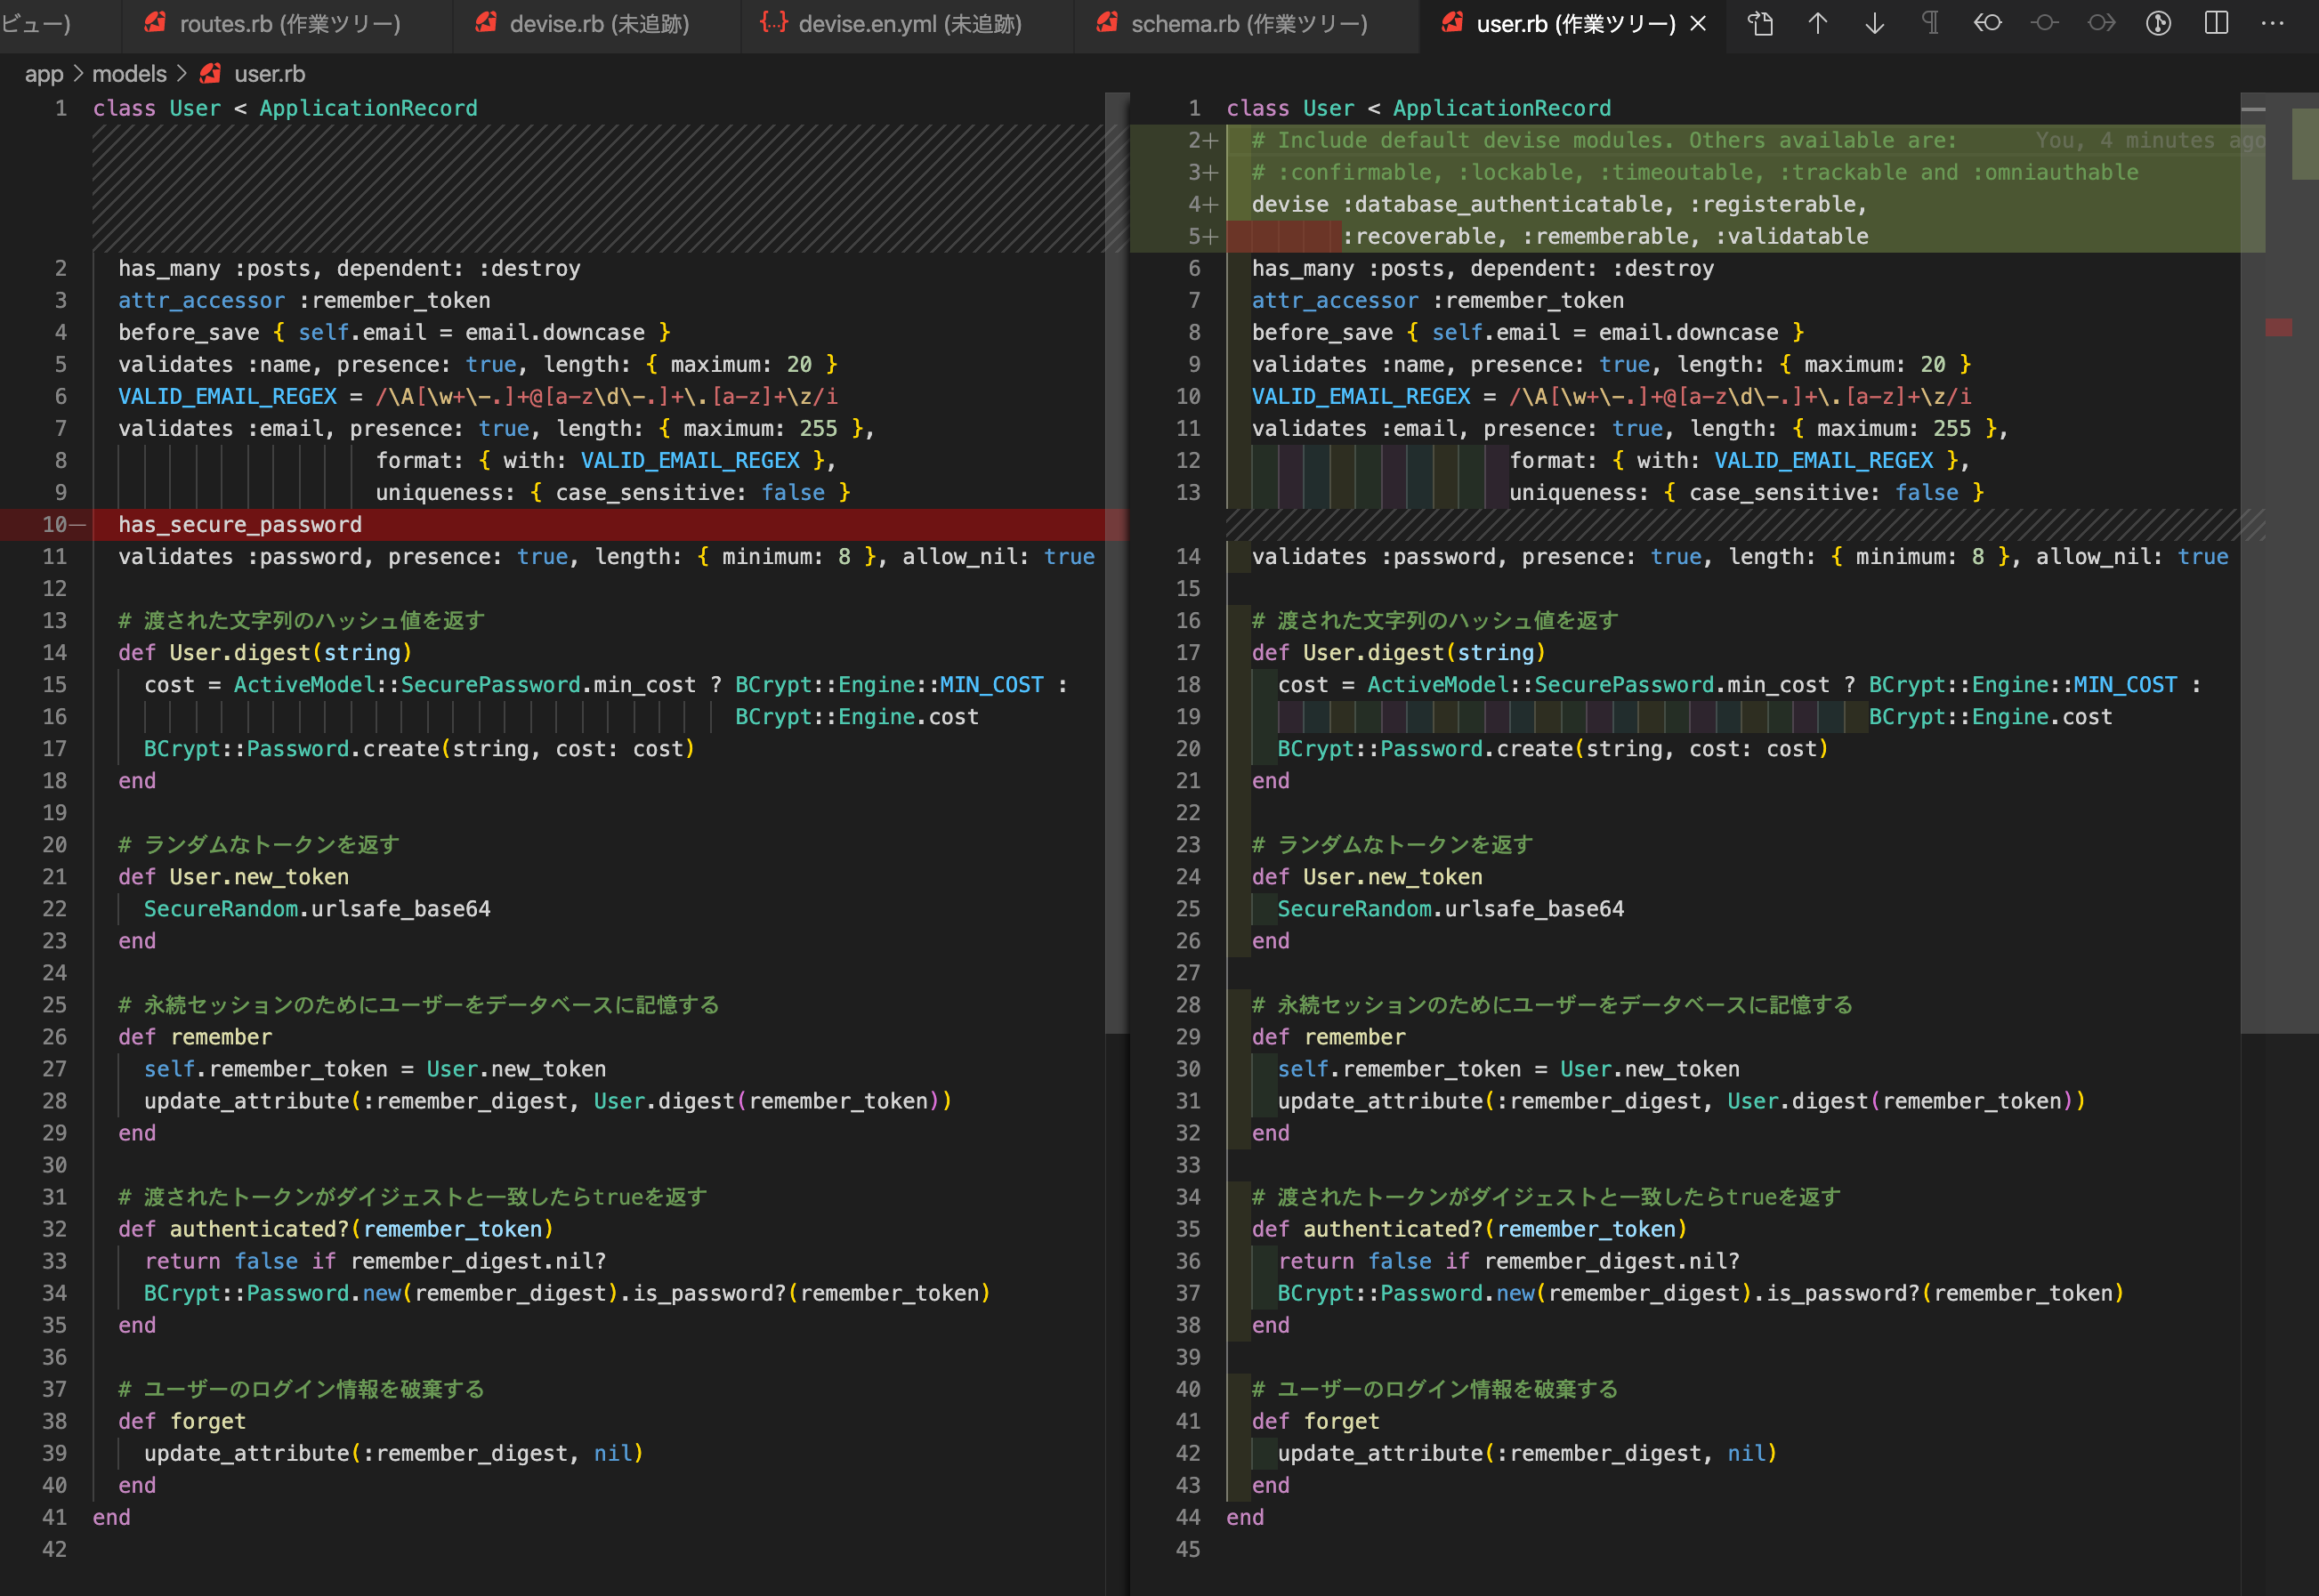Open changes with previous revision icon

1988,23
